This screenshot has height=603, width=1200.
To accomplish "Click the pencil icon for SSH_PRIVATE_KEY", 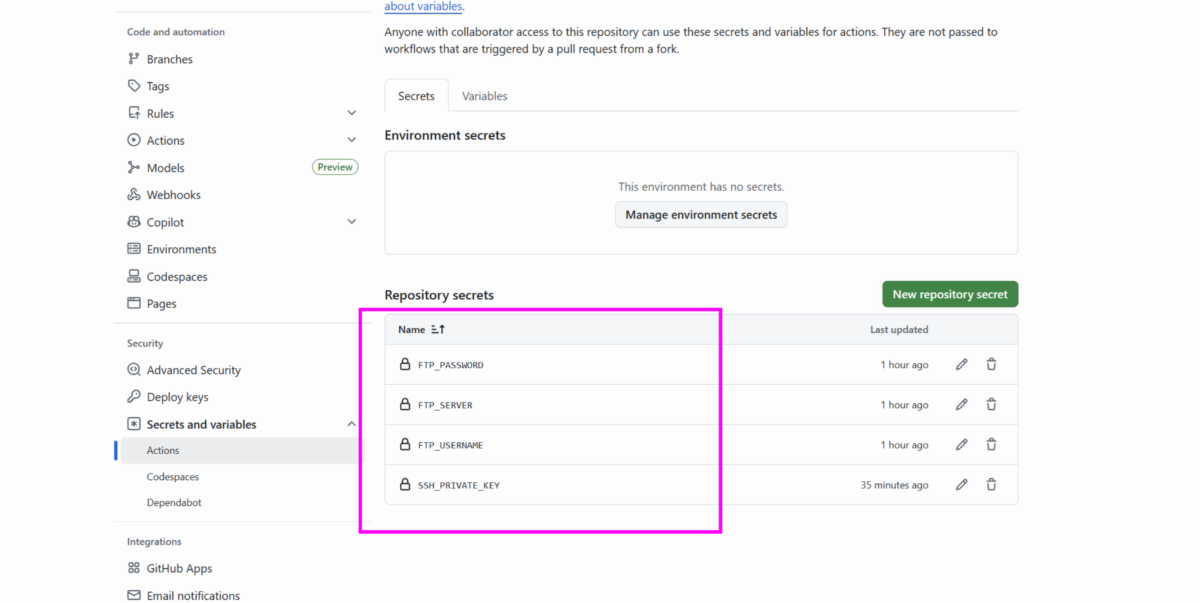I will click(961, 485).
